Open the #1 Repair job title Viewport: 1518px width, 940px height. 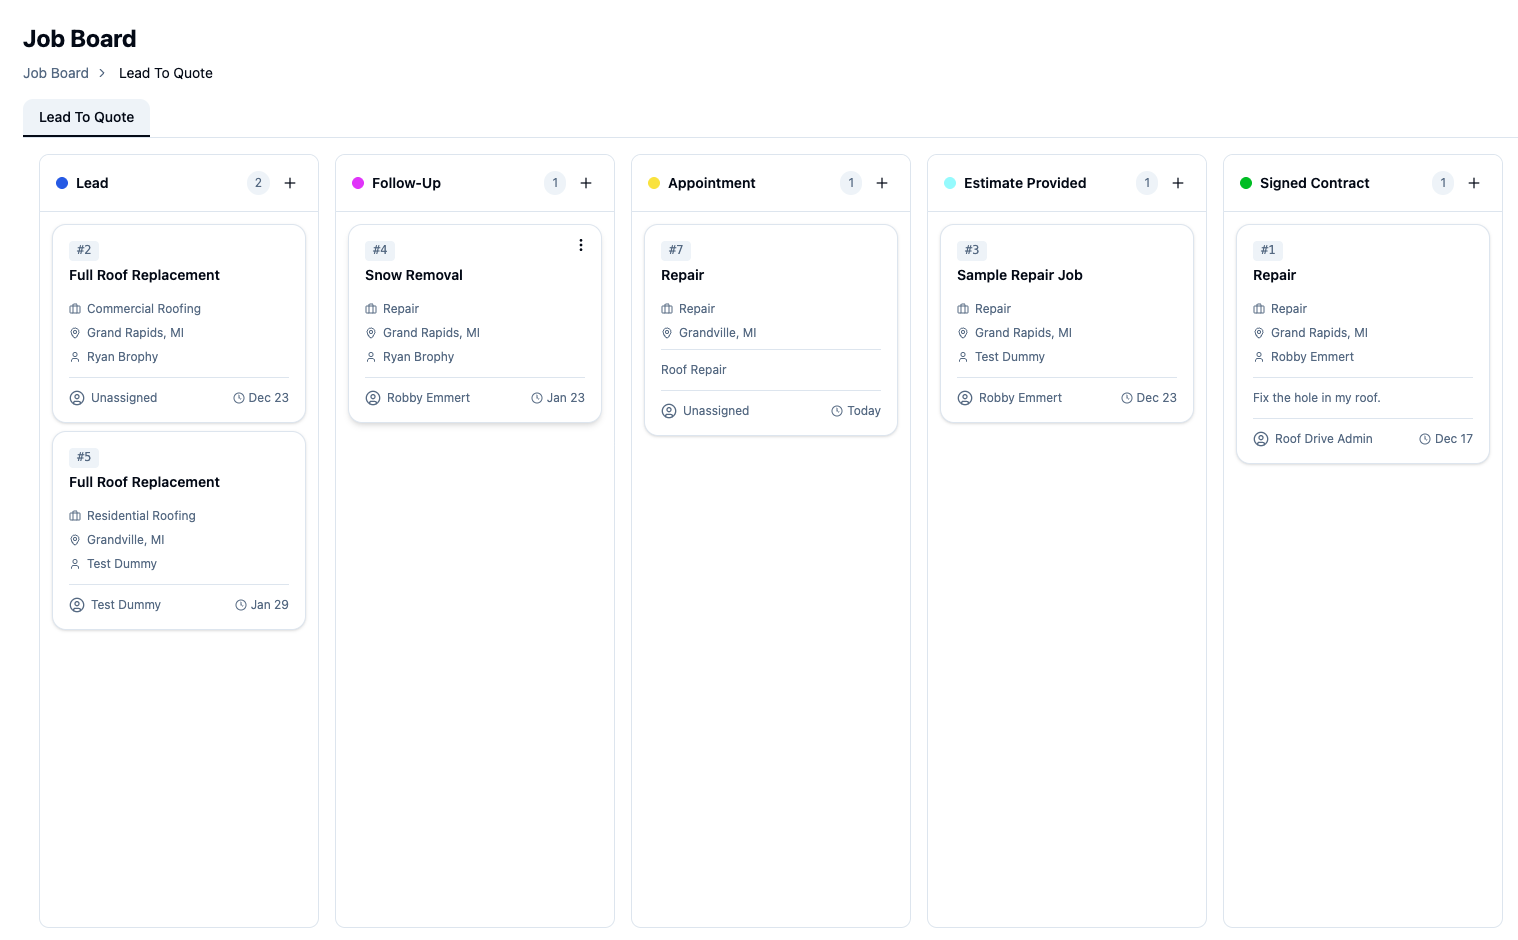point(1275,275)
